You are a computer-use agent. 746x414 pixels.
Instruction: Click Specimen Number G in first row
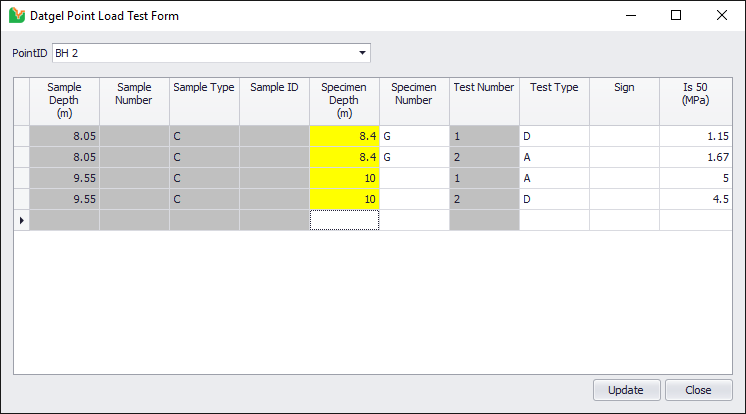point(414,136)
